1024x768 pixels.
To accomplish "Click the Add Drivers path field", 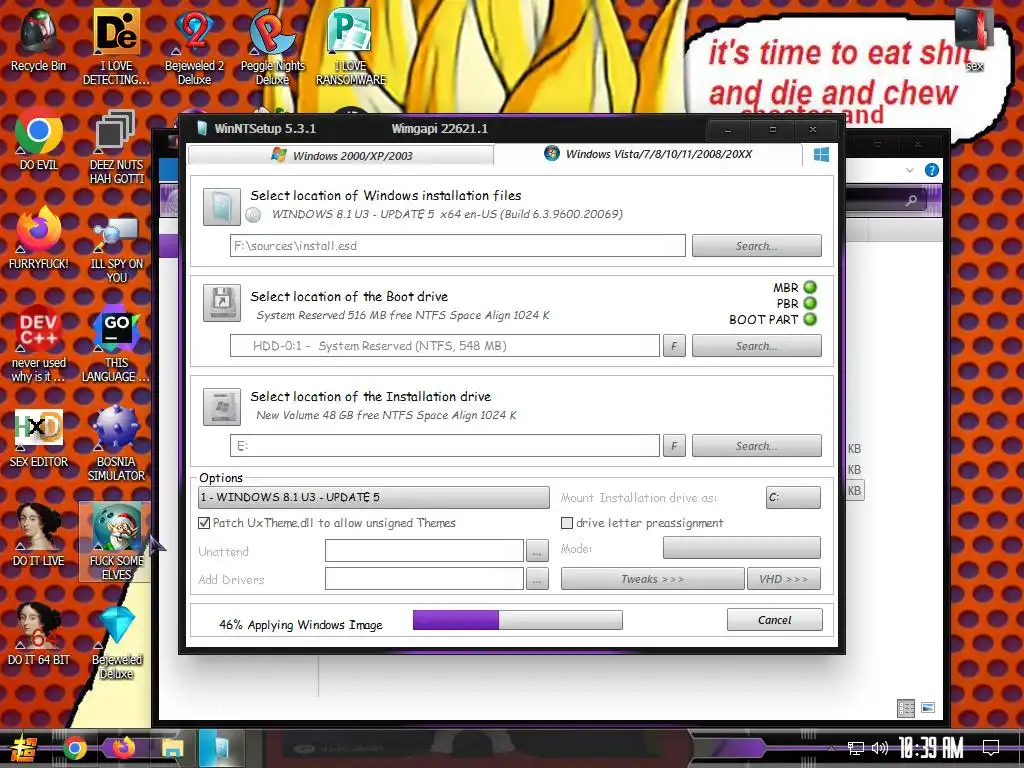I will (424, 579).
